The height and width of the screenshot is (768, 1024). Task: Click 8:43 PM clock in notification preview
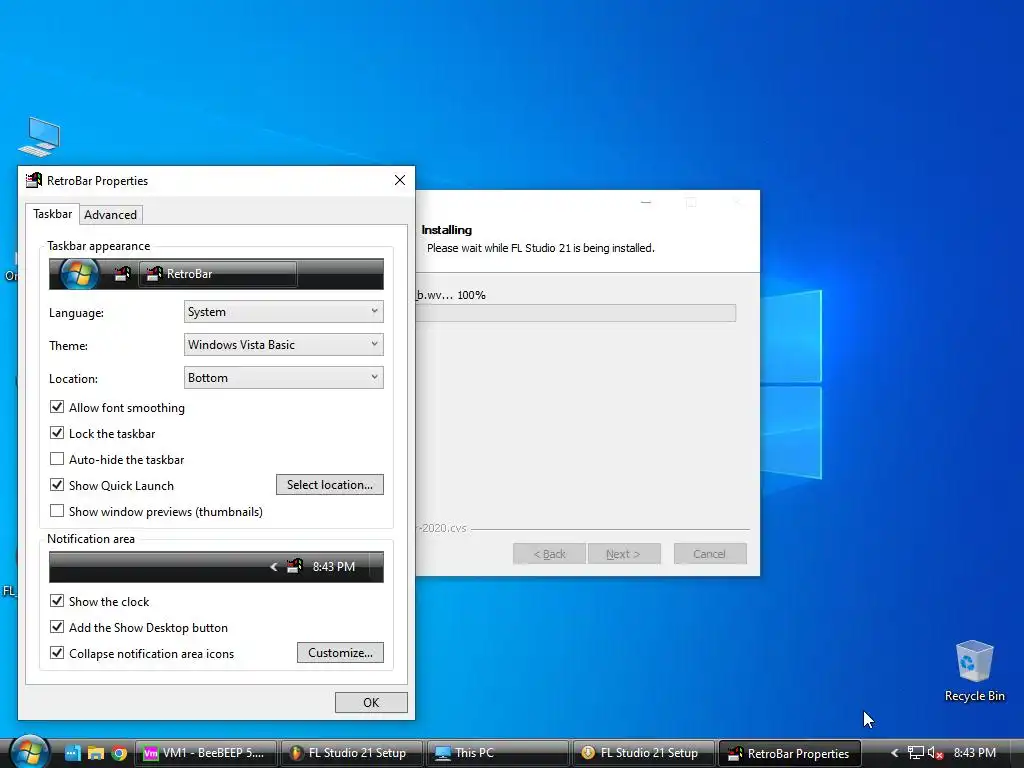point(334,567)
